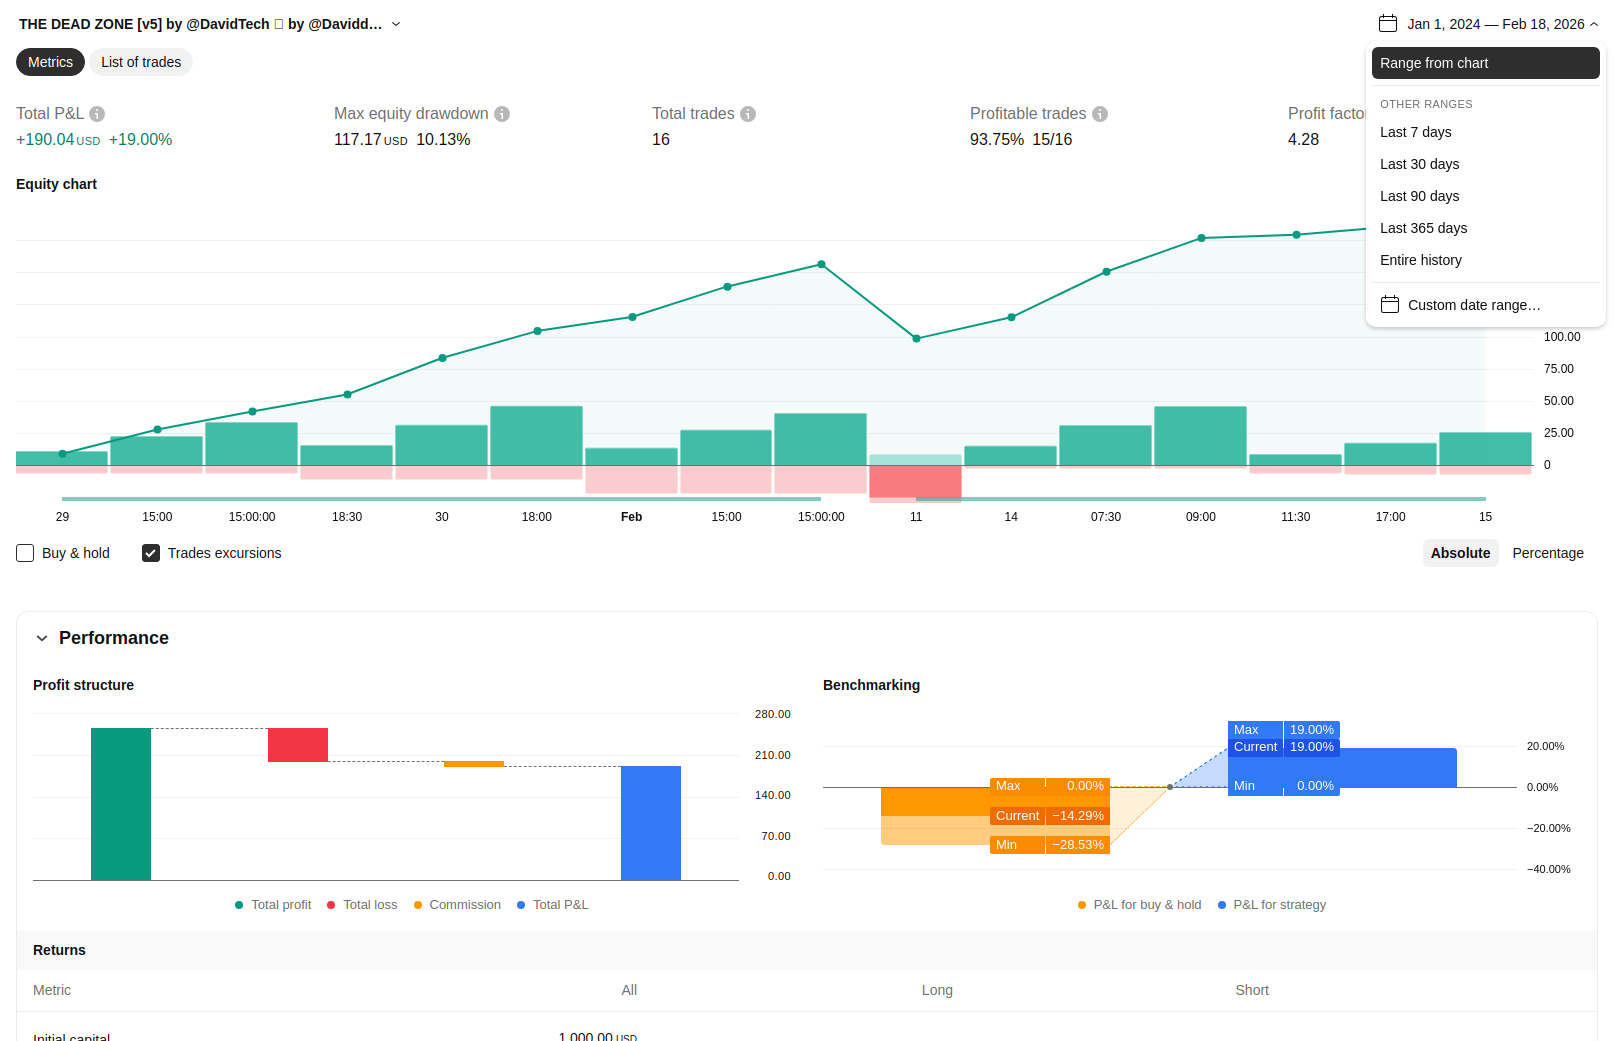Click the info icon next to Max equity drawdown
Screen dimensions: 1614x1041
(x=502, y=114)
